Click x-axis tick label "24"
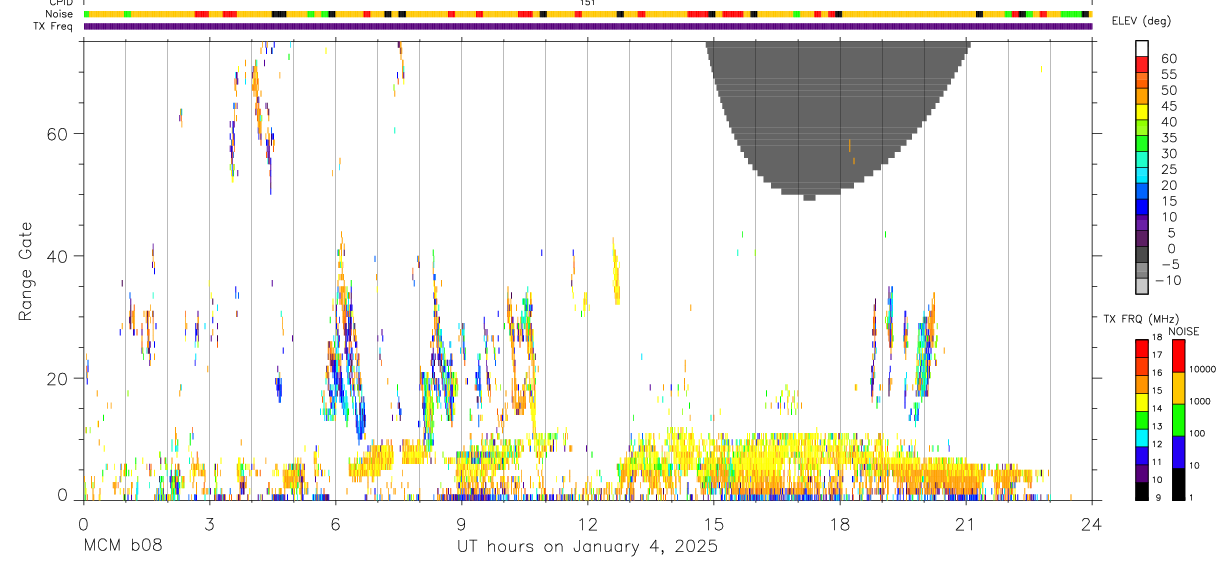1228x567 pixels. click(1091, 524)
